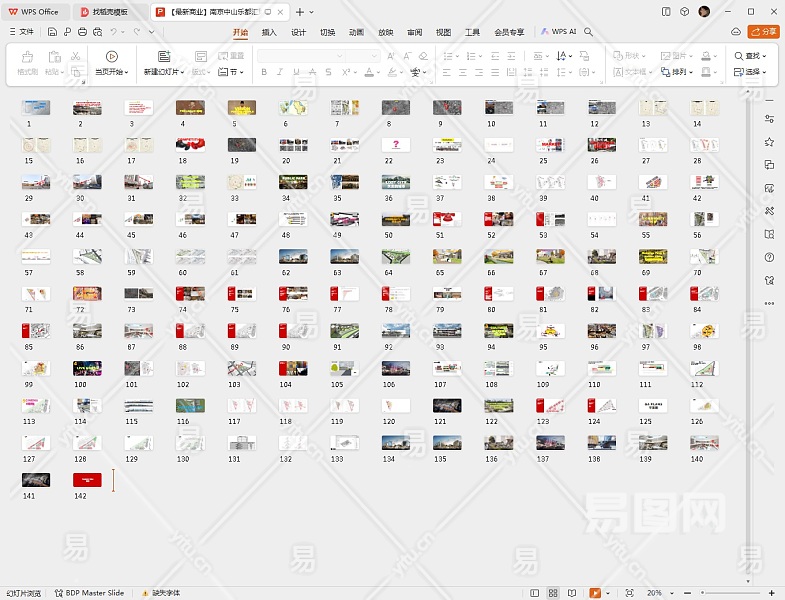
Task: Toggle slide sorter grid view button
Action: point(554,593)
